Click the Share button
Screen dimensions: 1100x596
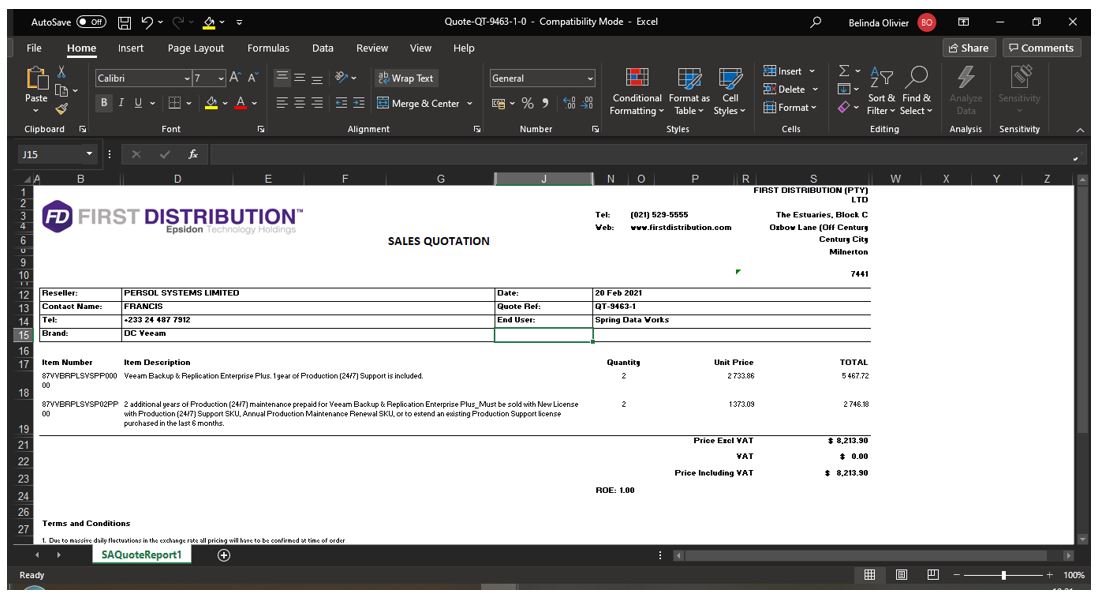(969, 48)
